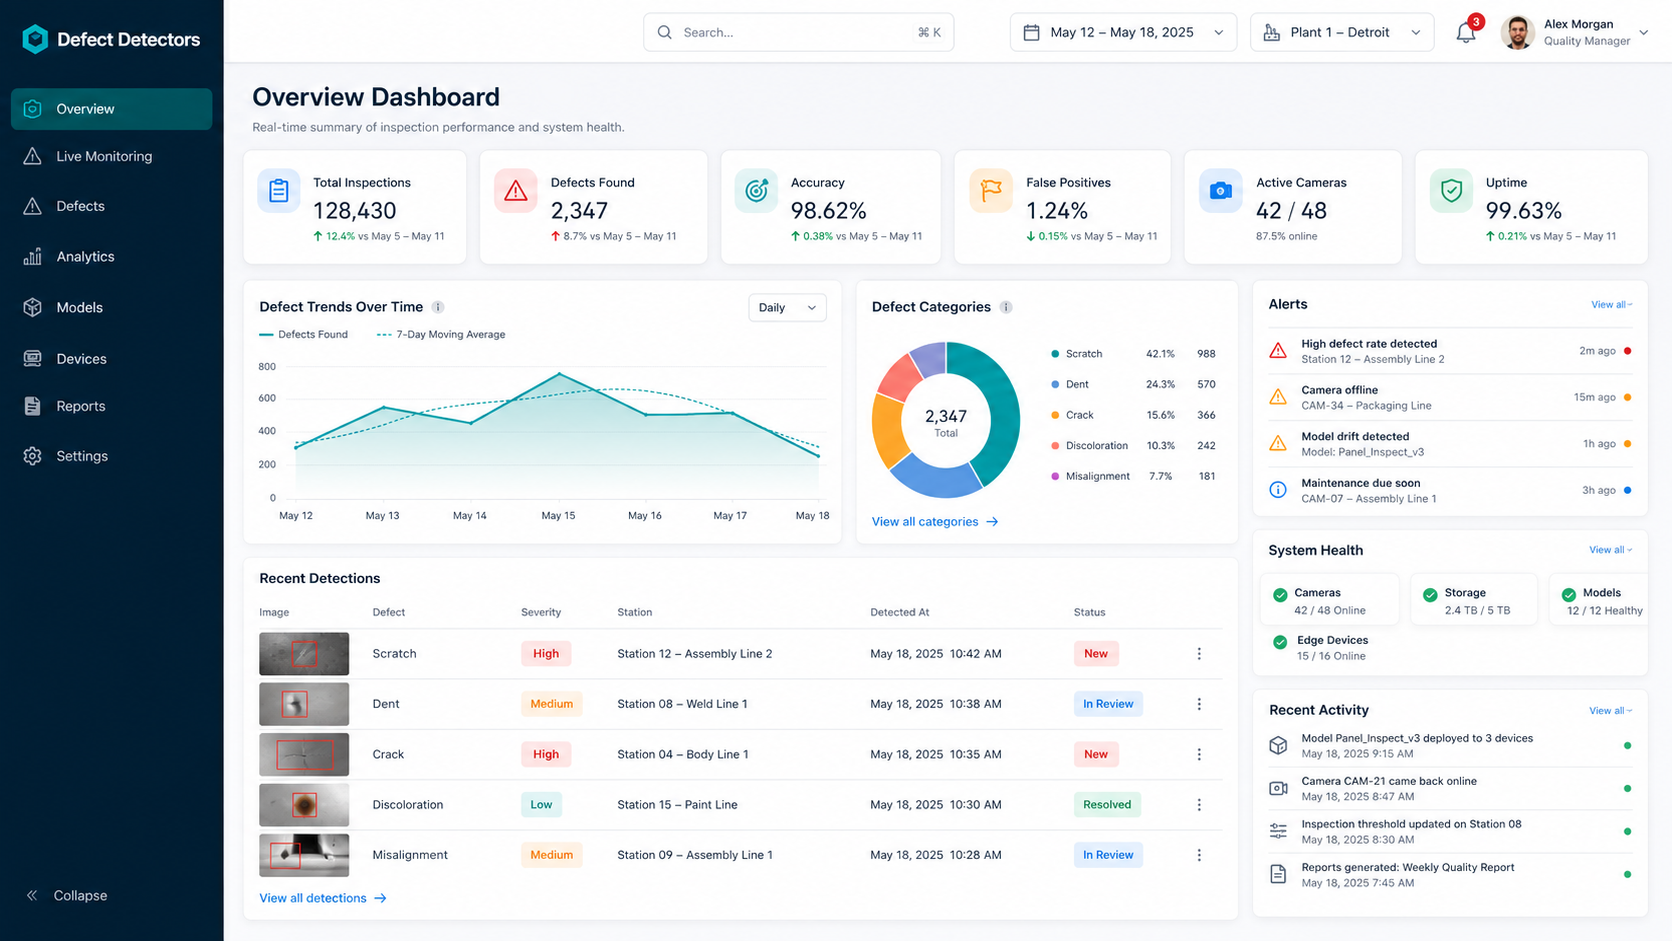Click camera icon for CAM-21 activity
1672x941 pixels.
point(1278,789)
